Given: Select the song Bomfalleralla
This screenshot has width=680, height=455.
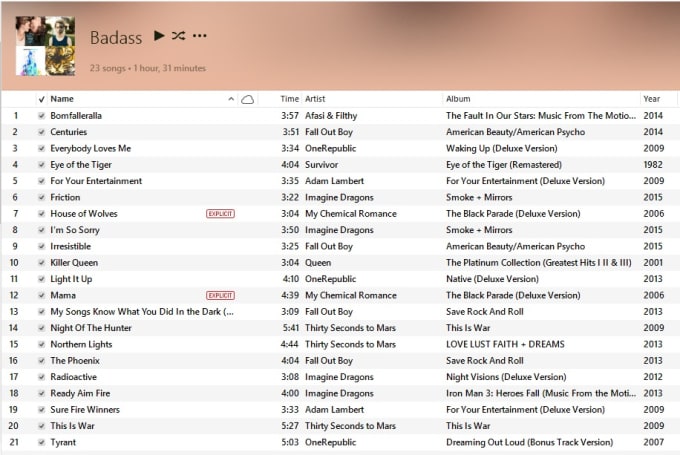Looking at the screenshot, I should click(76, 116).
